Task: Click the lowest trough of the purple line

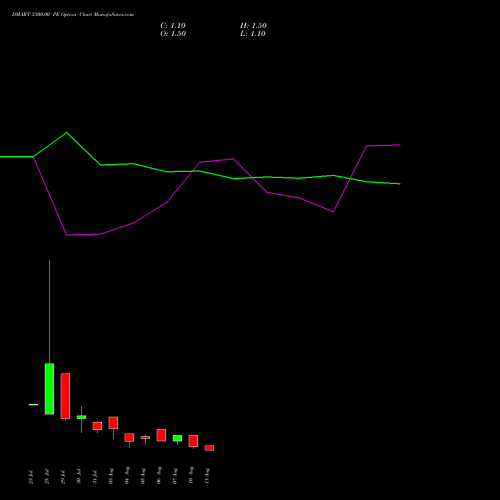Action: click(67, 235)
